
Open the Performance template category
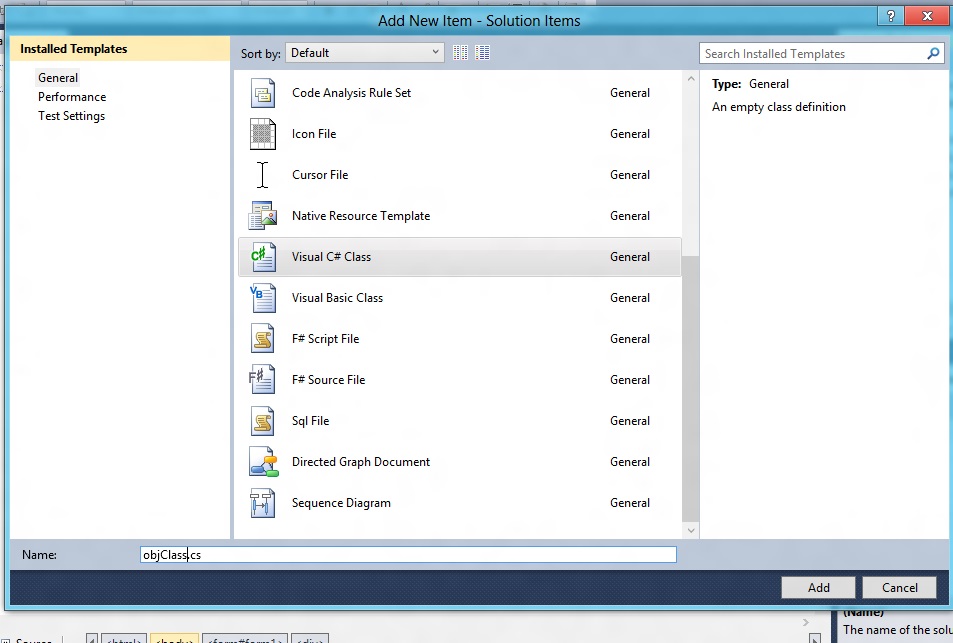72,97
